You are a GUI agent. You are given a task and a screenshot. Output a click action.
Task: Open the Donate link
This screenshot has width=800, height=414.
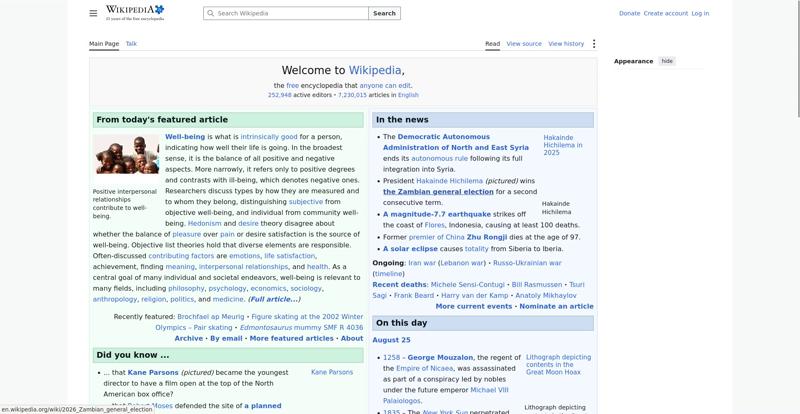point(629,13)
